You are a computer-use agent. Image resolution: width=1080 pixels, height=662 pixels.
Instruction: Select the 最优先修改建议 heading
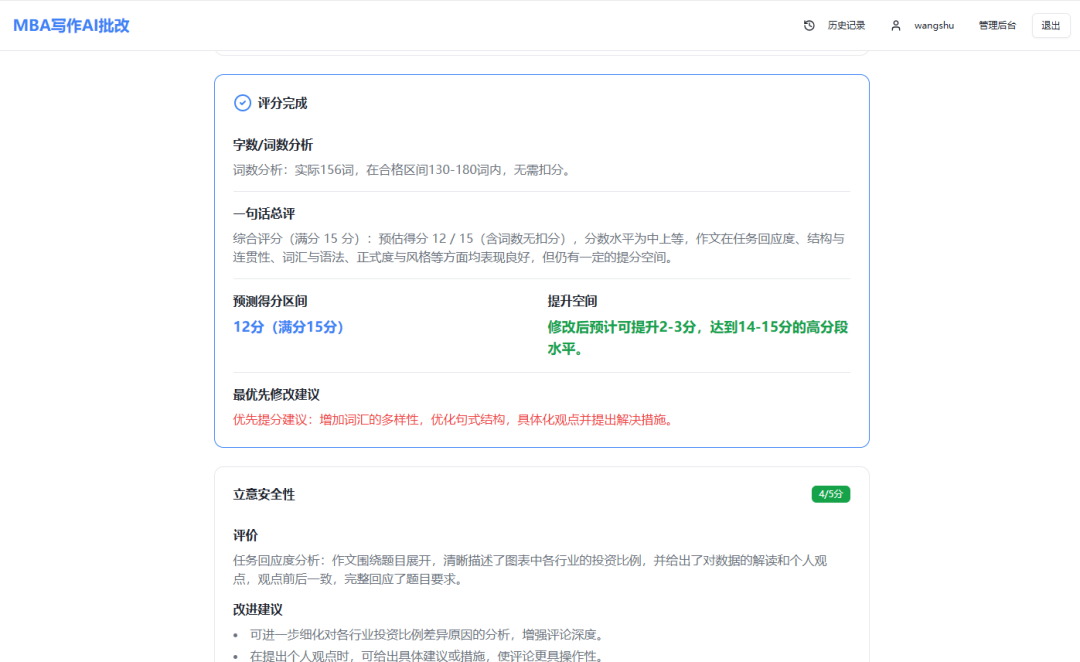276,395
